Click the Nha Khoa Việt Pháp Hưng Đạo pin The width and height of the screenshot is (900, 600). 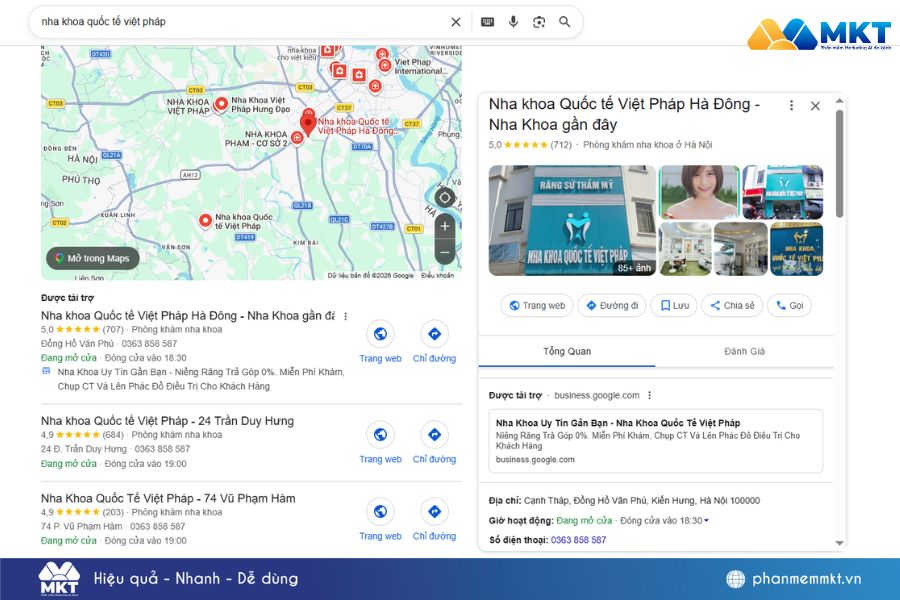tap(220, 104)
